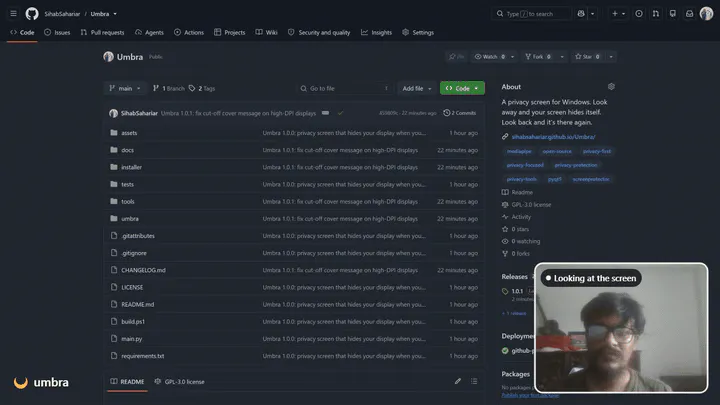Viewport: 720px width, 405px height.
Task: Open the notifications inbox icon
Action: (690, 14)
